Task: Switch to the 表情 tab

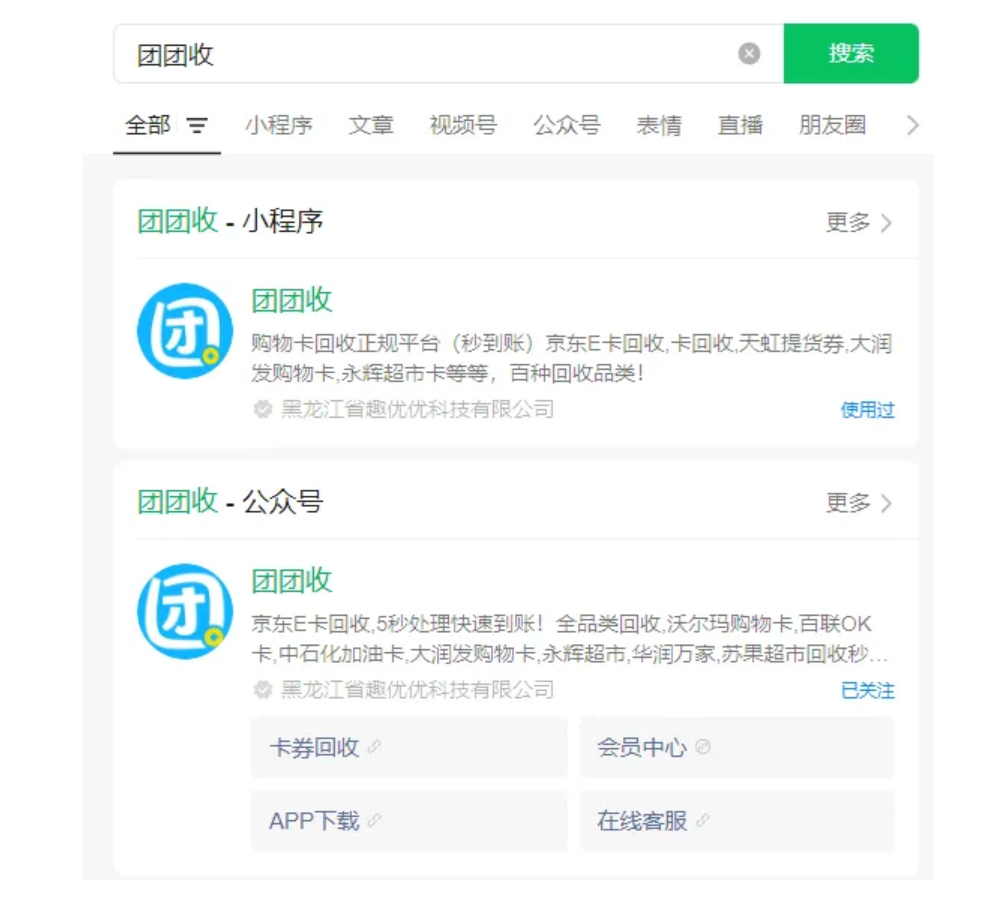Action: point(659,125)
